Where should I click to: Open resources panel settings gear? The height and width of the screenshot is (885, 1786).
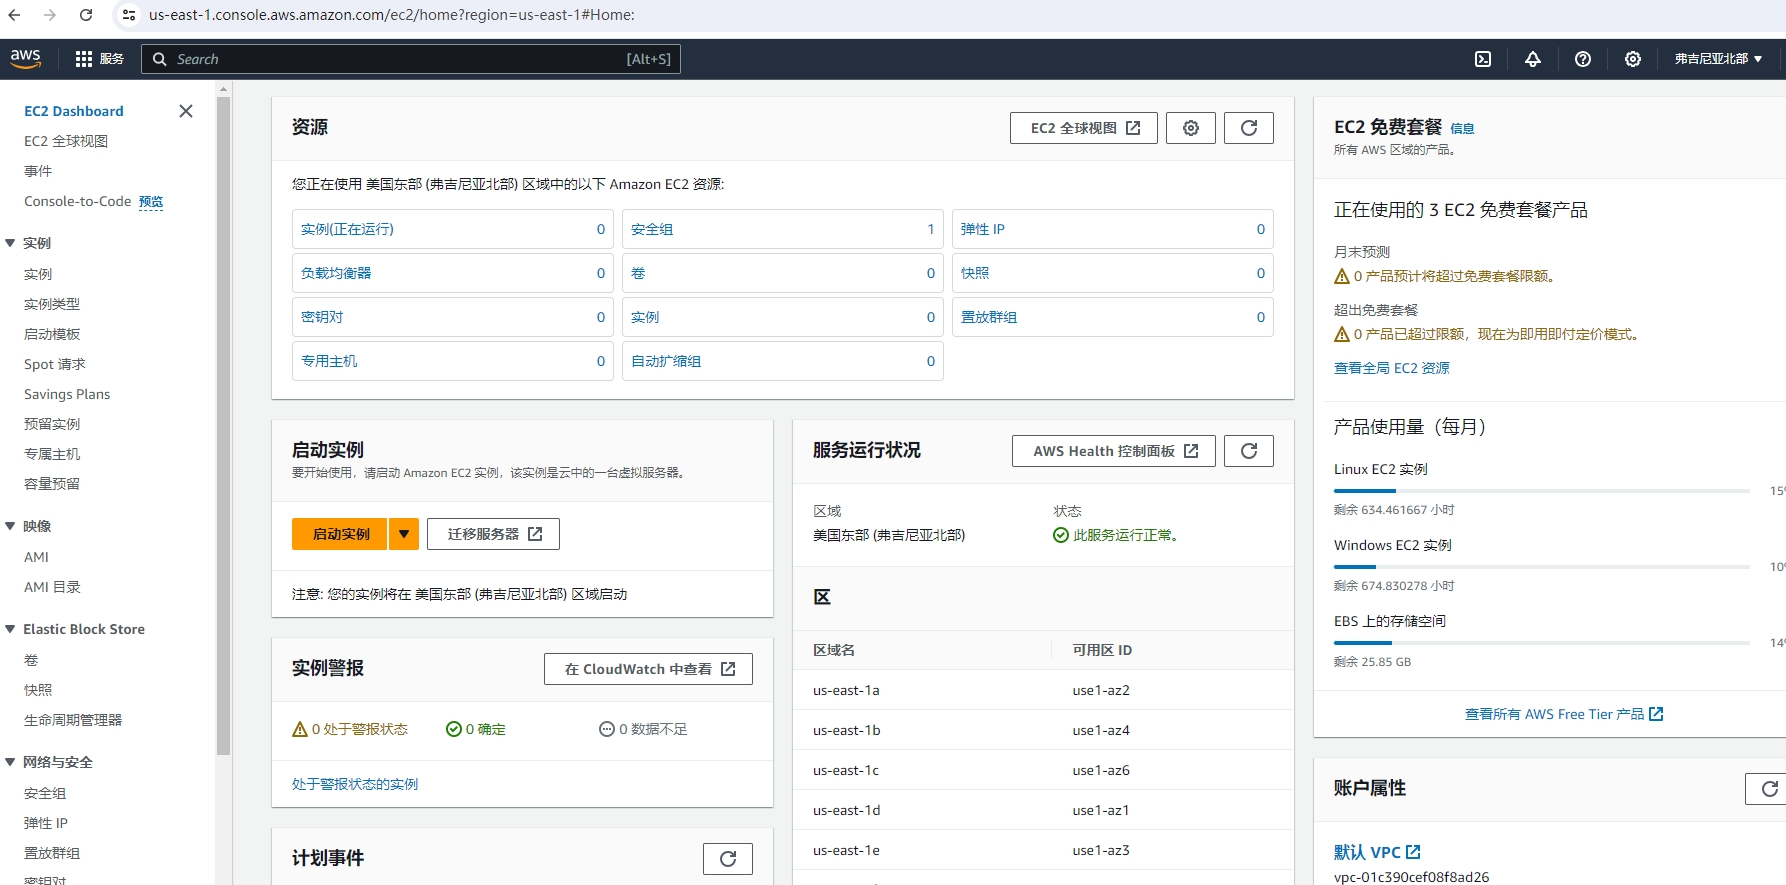click(1191, 128)
